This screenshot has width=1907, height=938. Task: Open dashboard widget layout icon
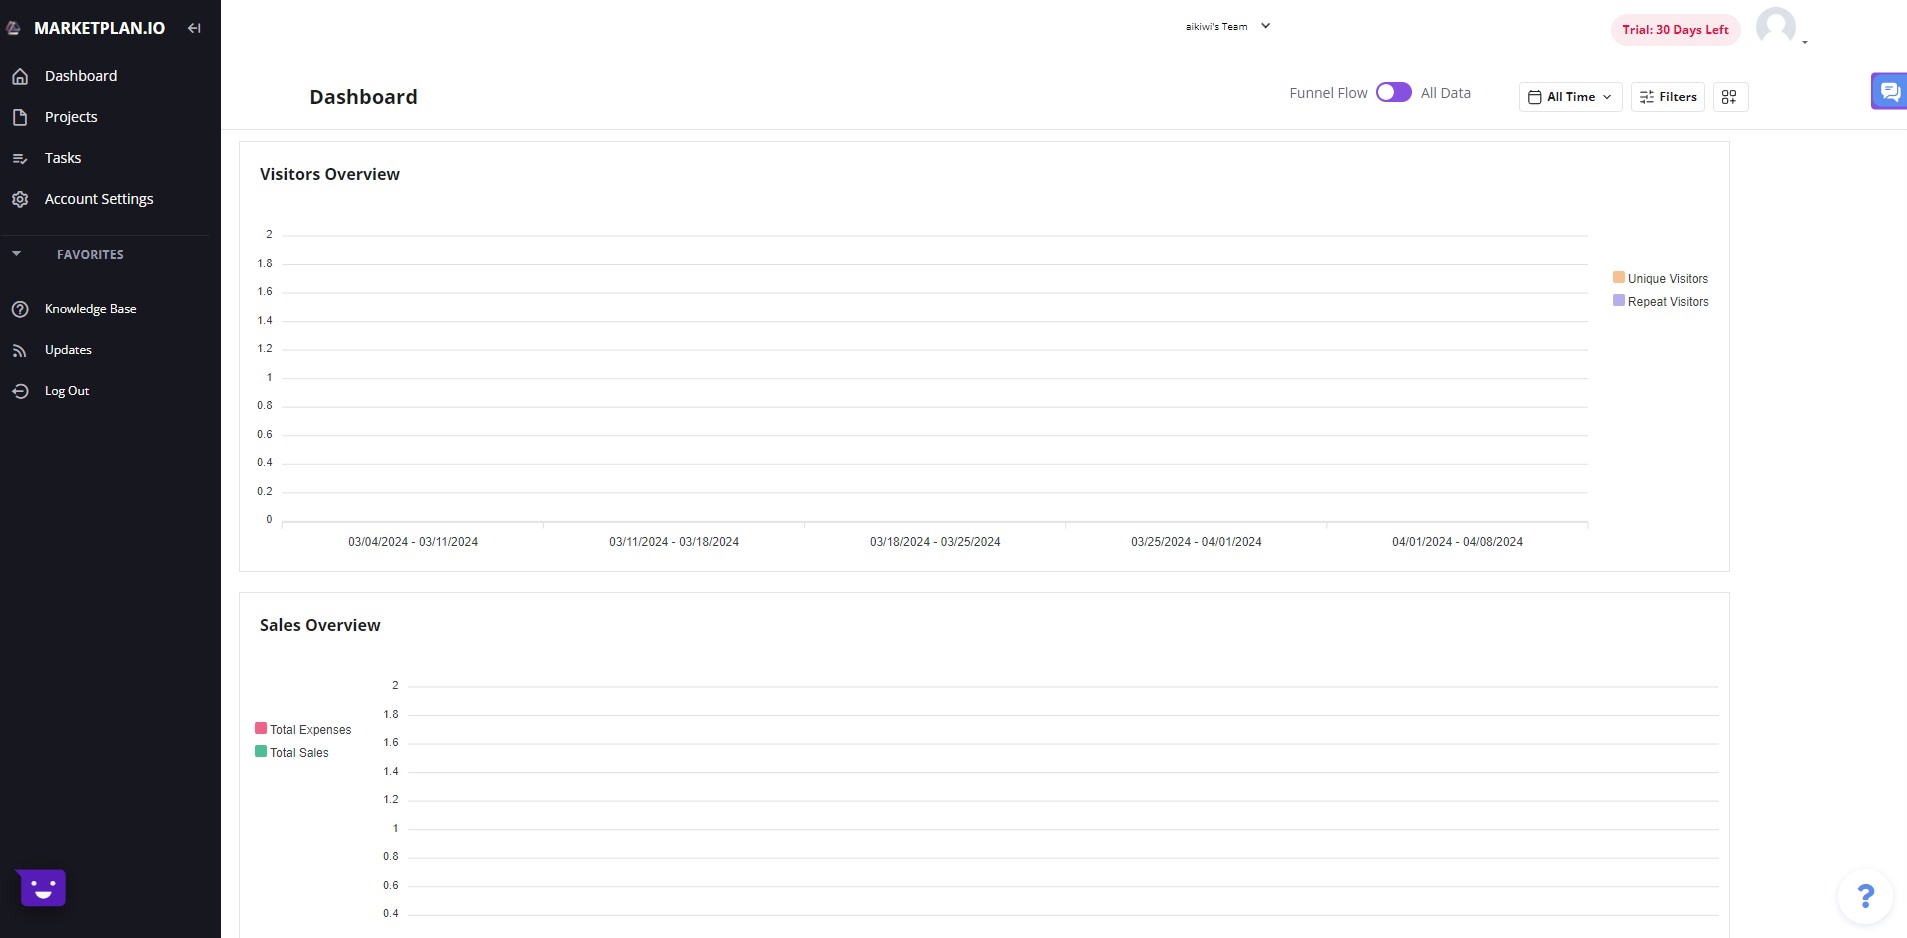point(1730,97)
